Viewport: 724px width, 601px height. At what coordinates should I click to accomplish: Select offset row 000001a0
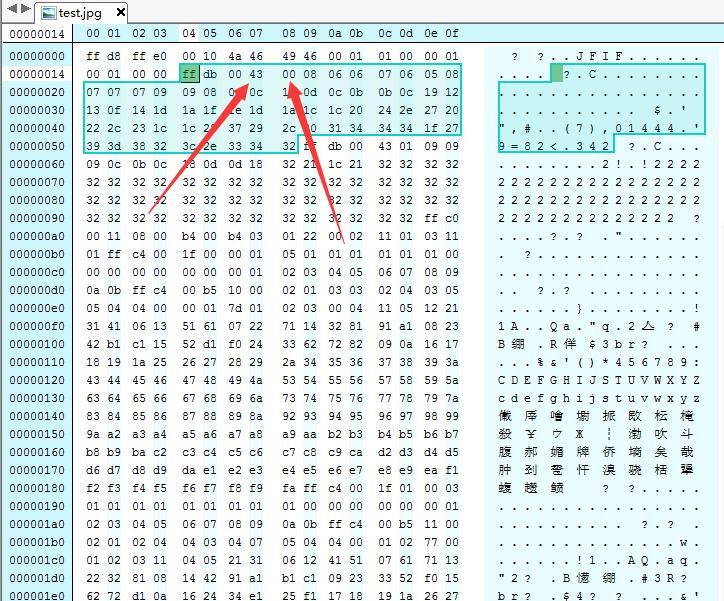tap(37, 524)
